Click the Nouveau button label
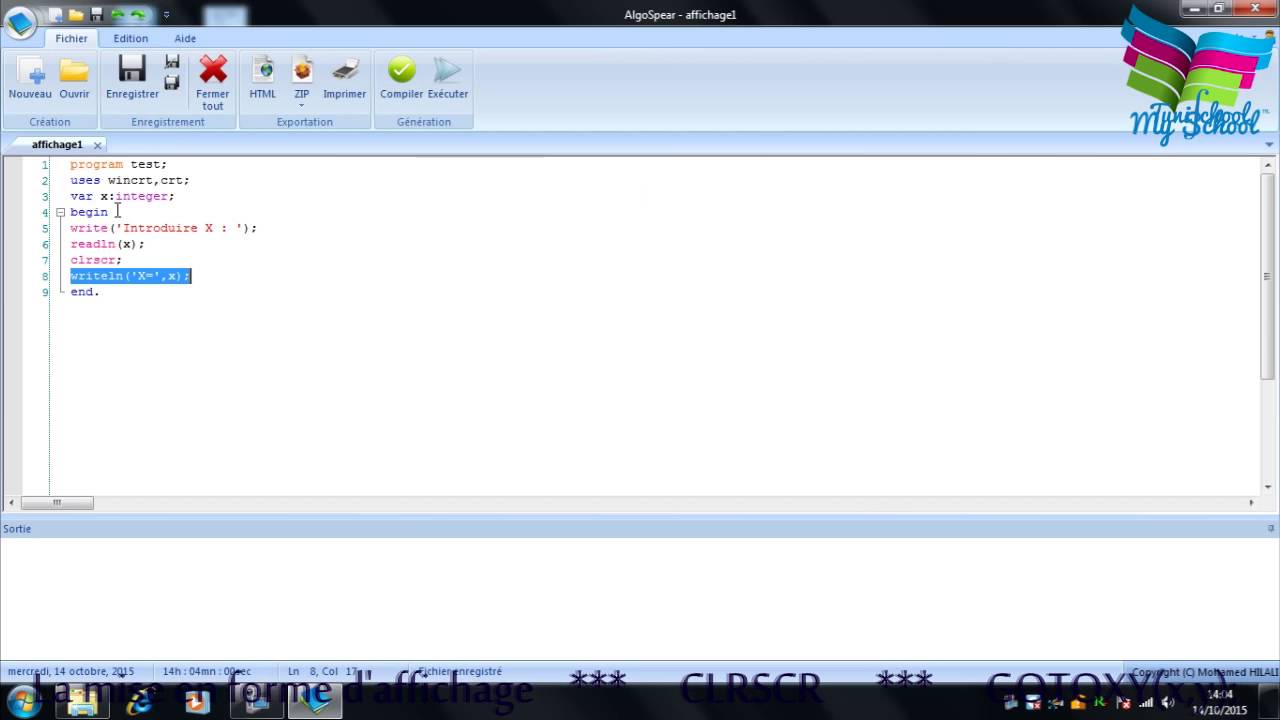 [30, 94]
